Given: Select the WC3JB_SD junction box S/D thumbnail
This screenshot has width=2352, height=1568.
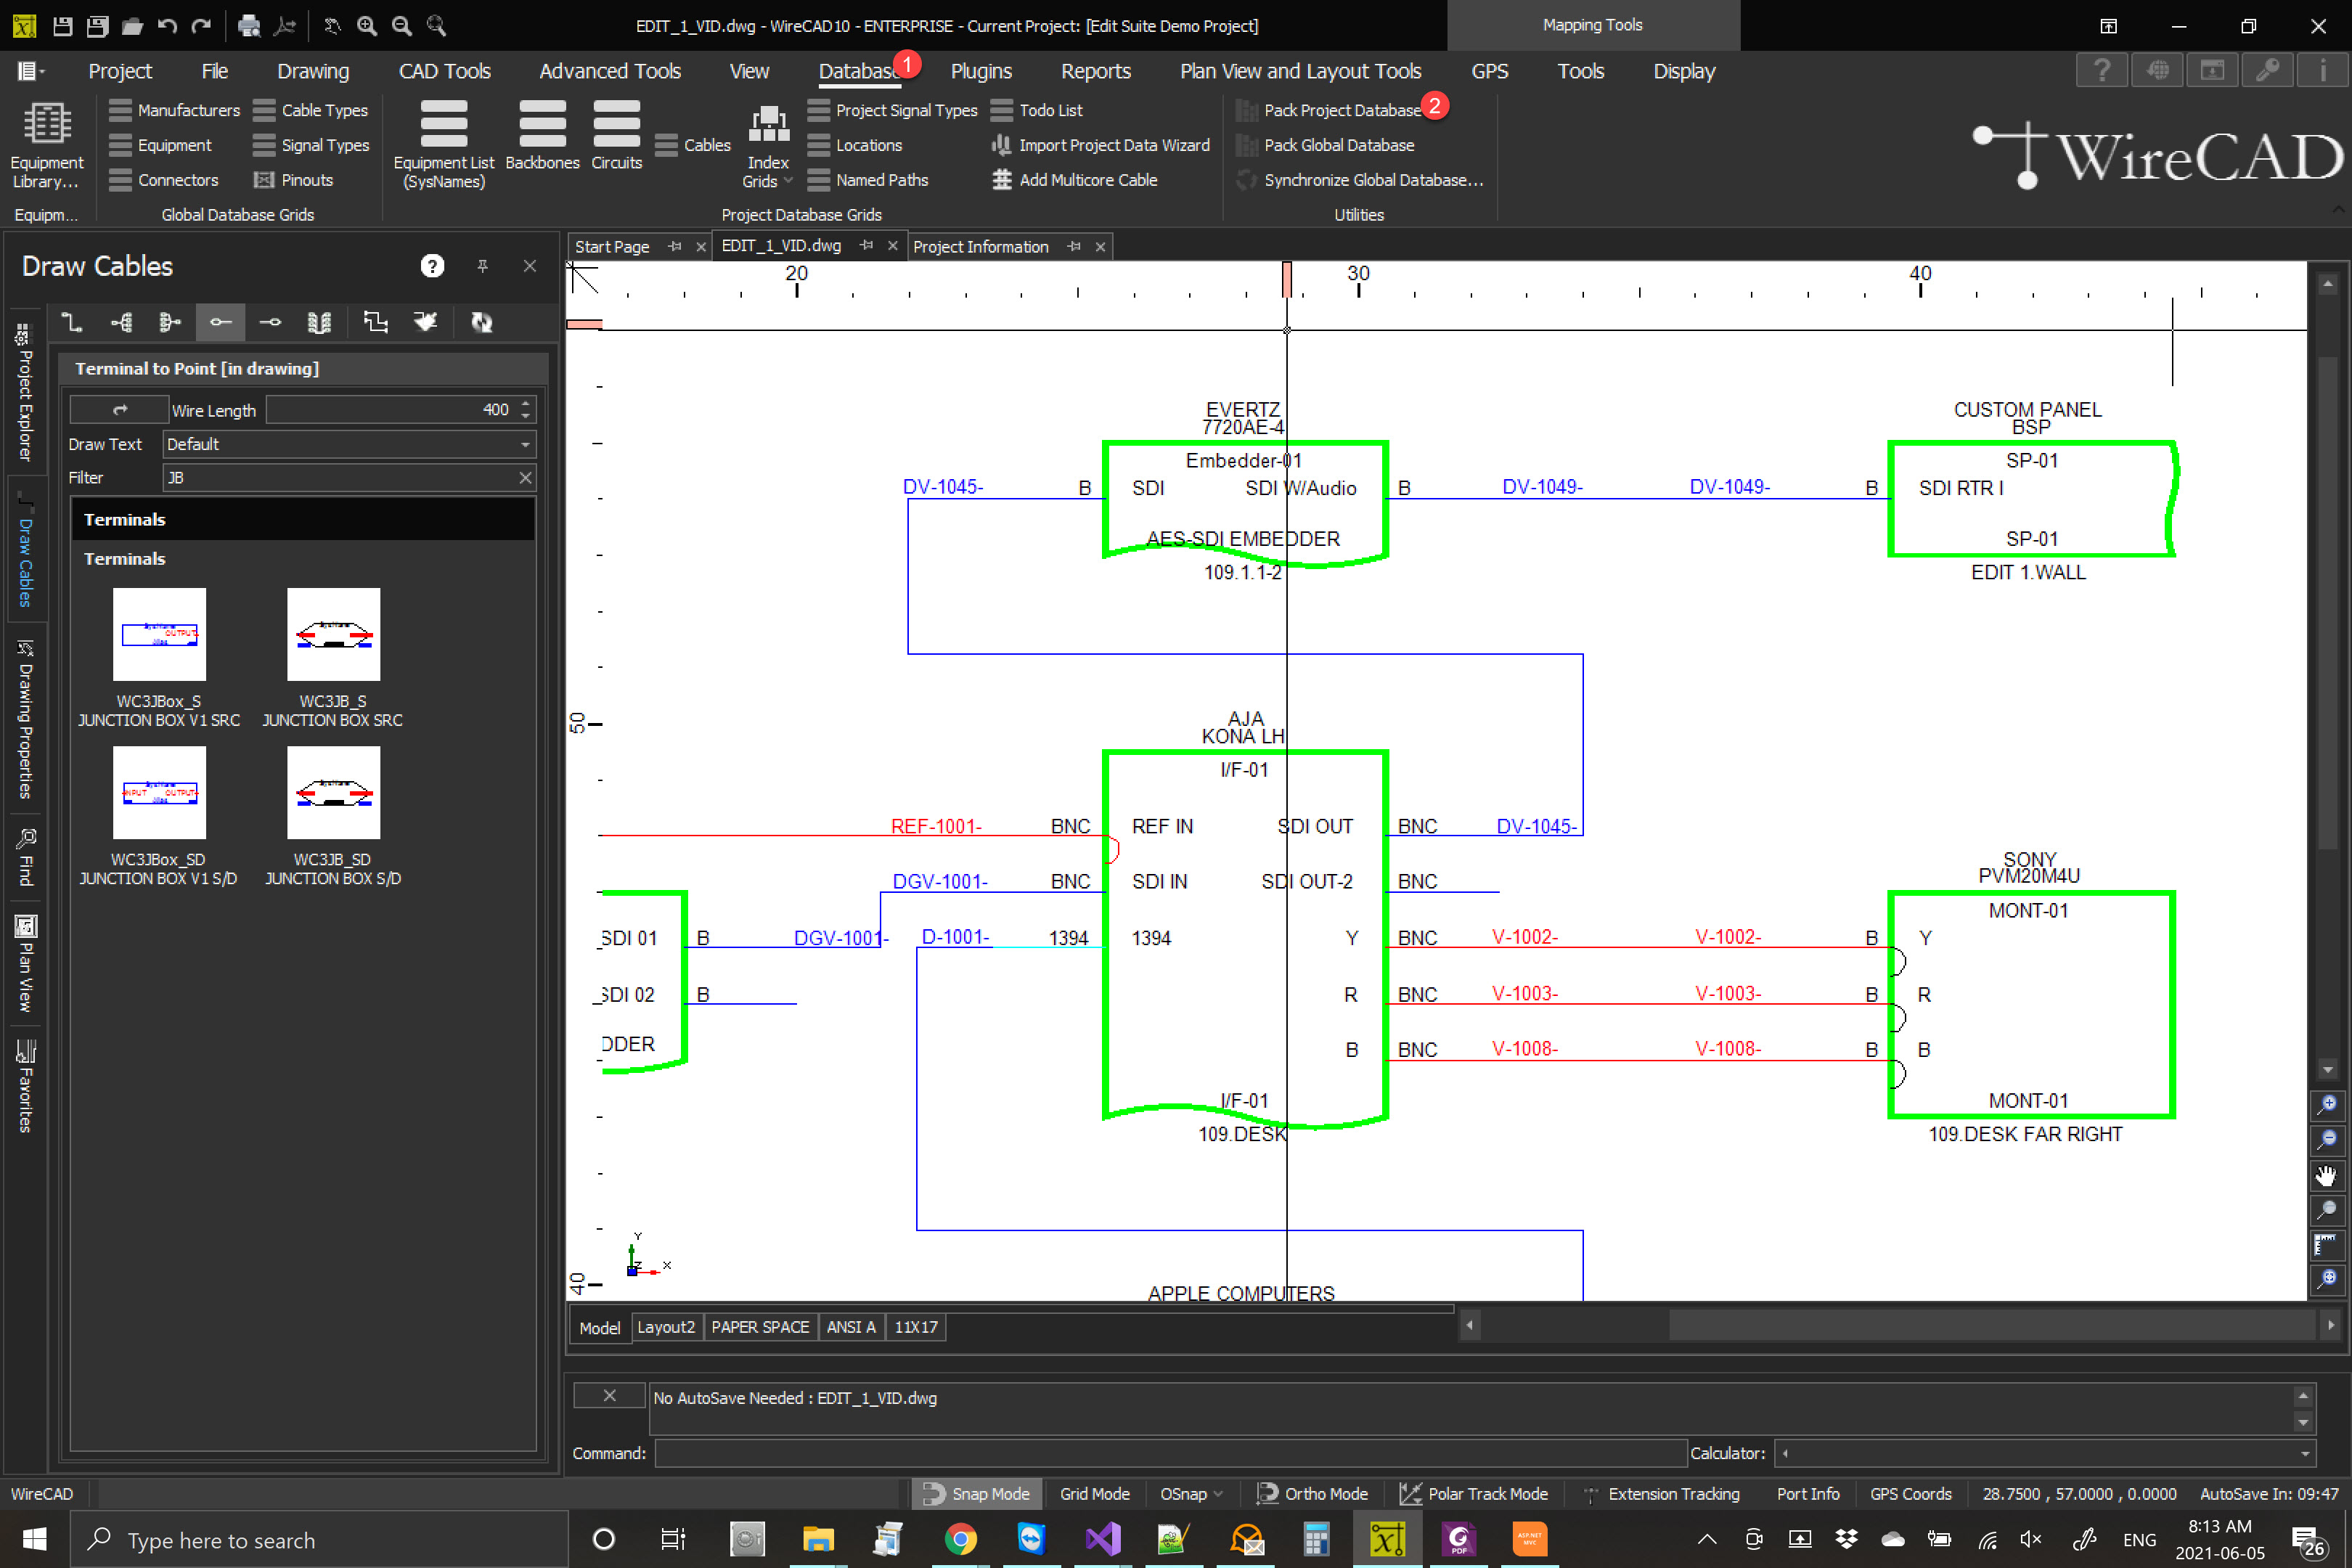Looking at the screenshot, I should [333, 792].
